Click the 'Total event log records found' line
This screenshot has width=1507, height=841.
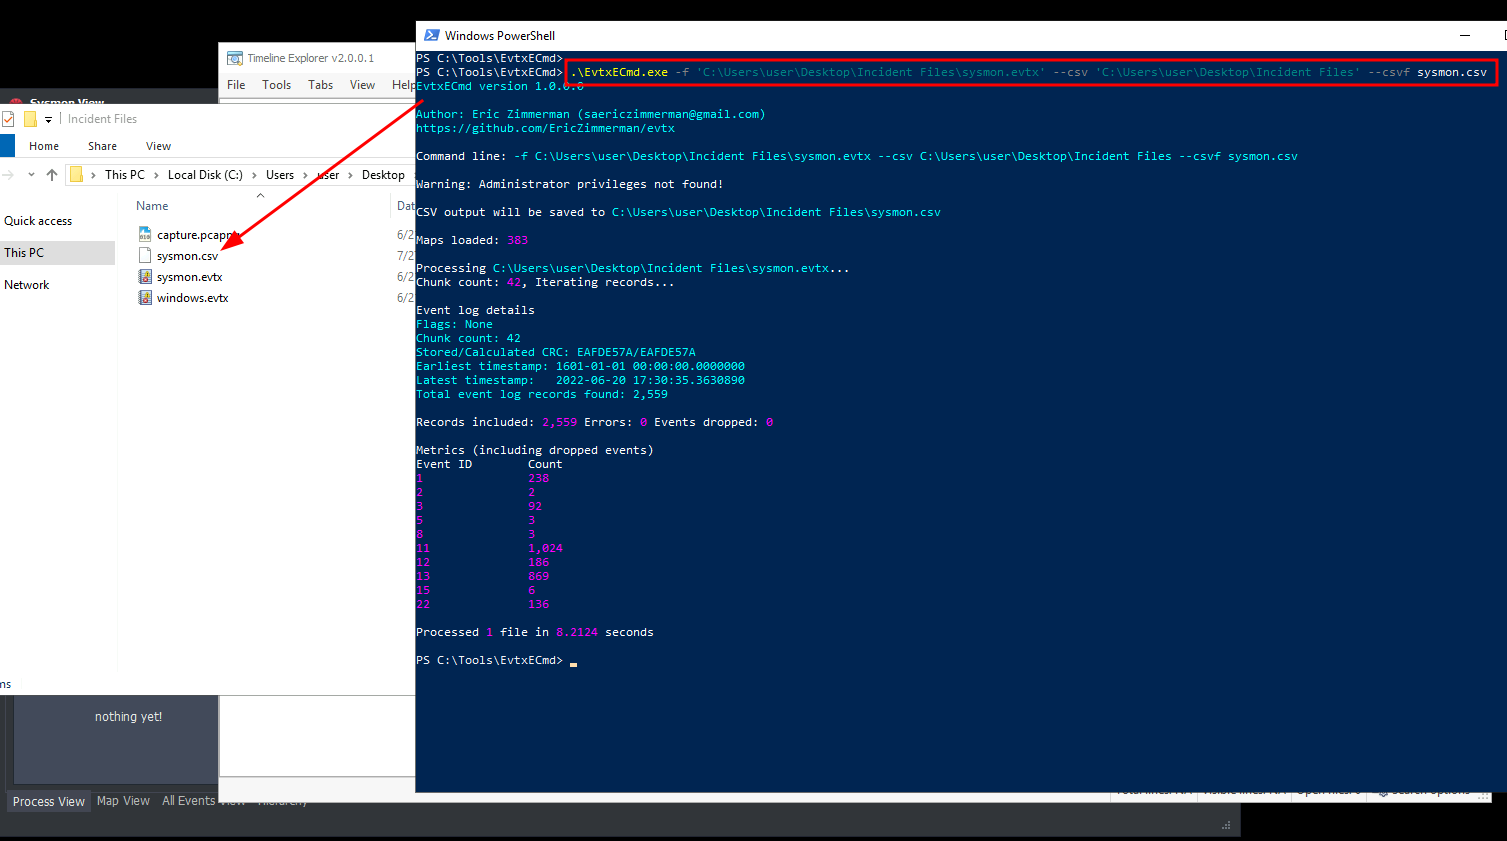pos(542,394)
